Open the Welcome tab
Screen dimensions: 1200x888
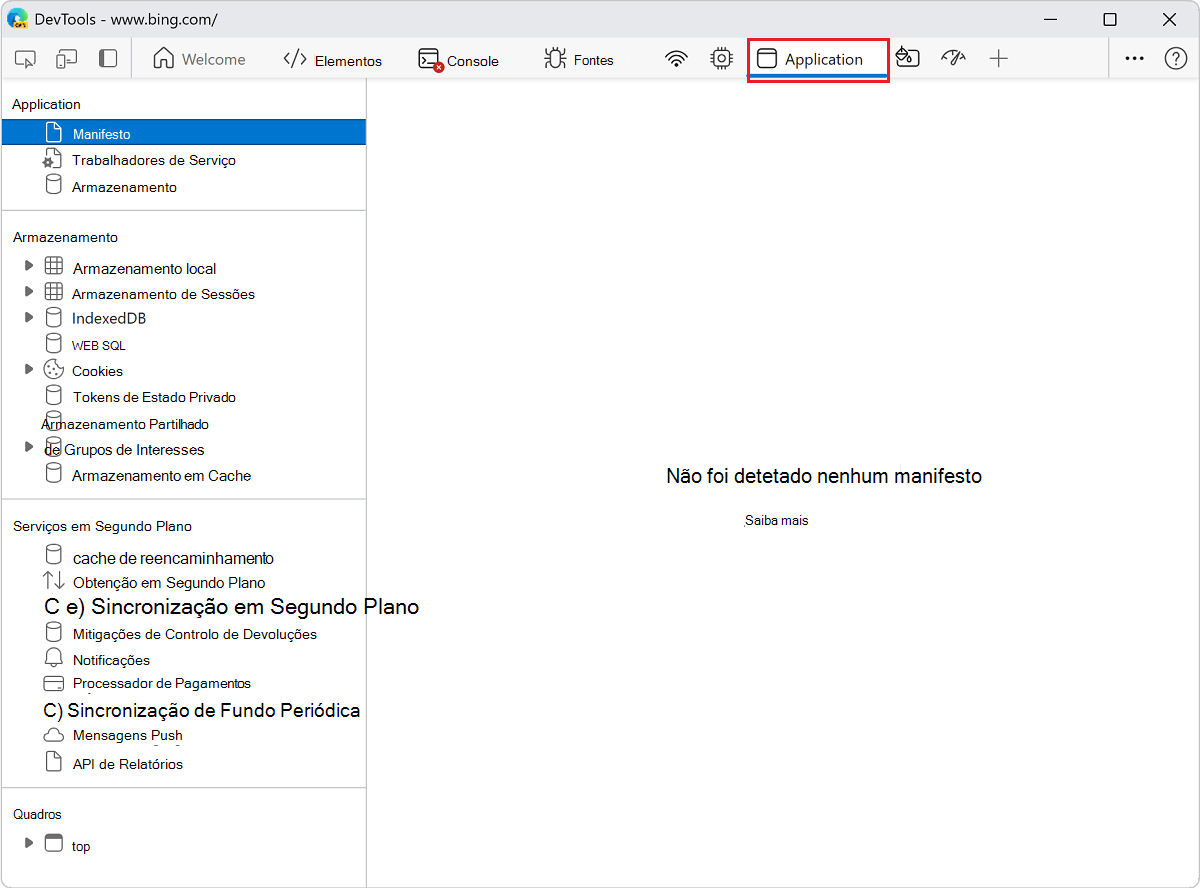tap(199, 59)
